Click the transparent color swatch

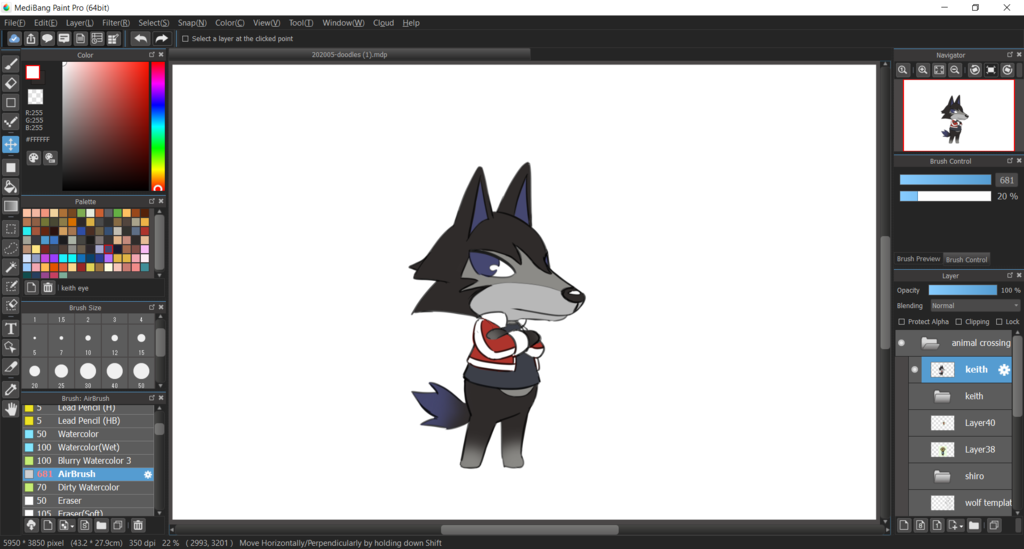click(35, 97)
